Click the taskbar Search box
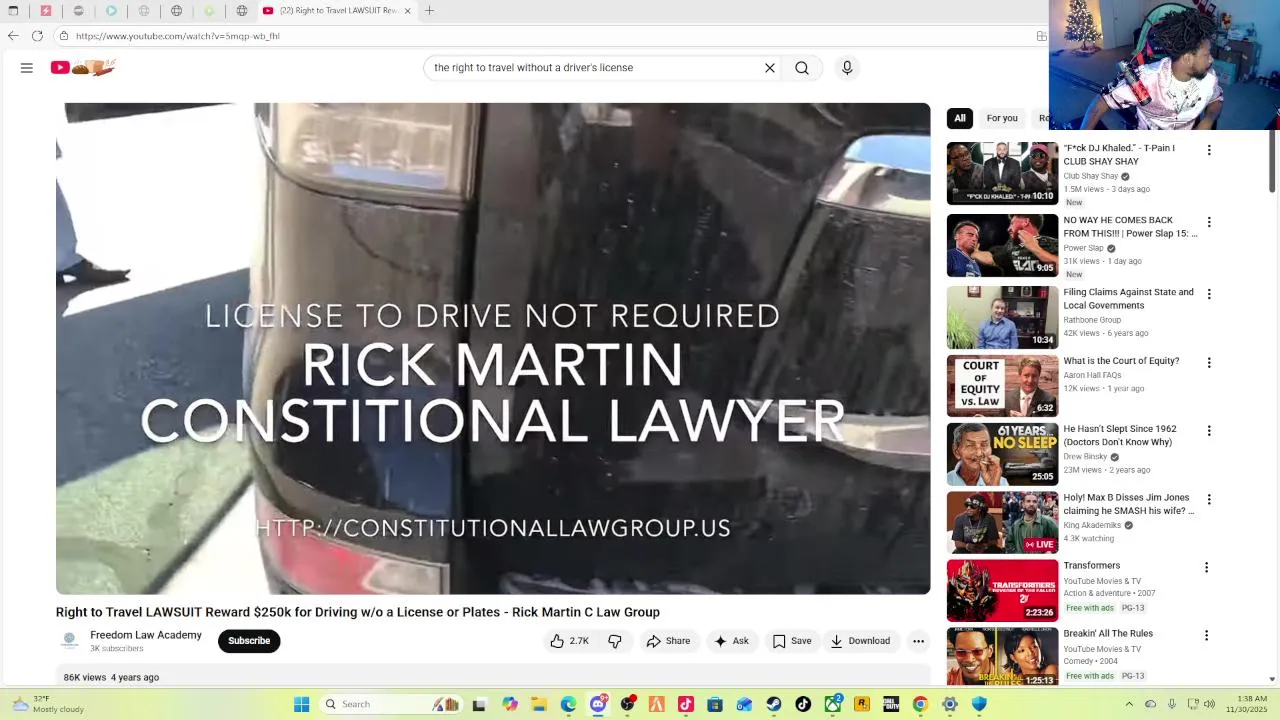 (392, 704)
